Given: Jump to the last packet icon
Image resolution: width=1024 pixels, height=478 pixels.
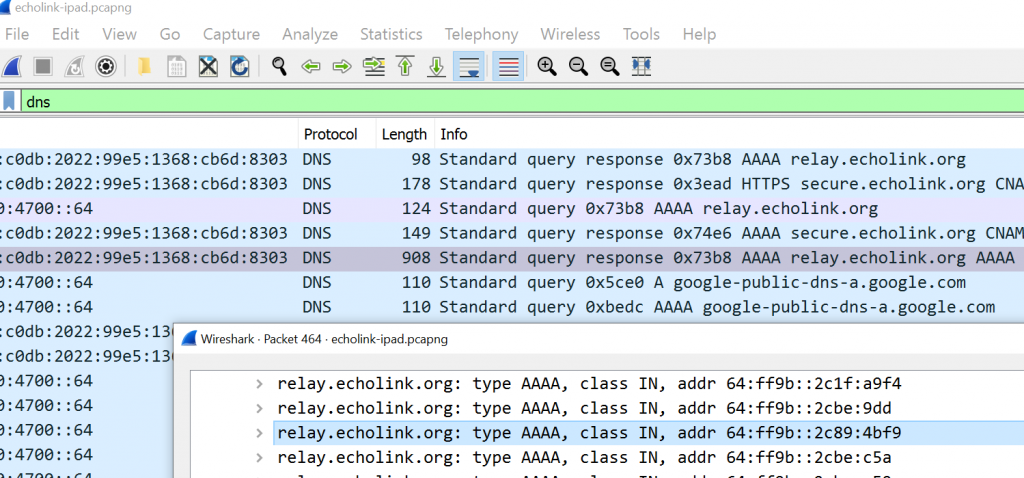Looking at the screenshot, I should (436, 67).
